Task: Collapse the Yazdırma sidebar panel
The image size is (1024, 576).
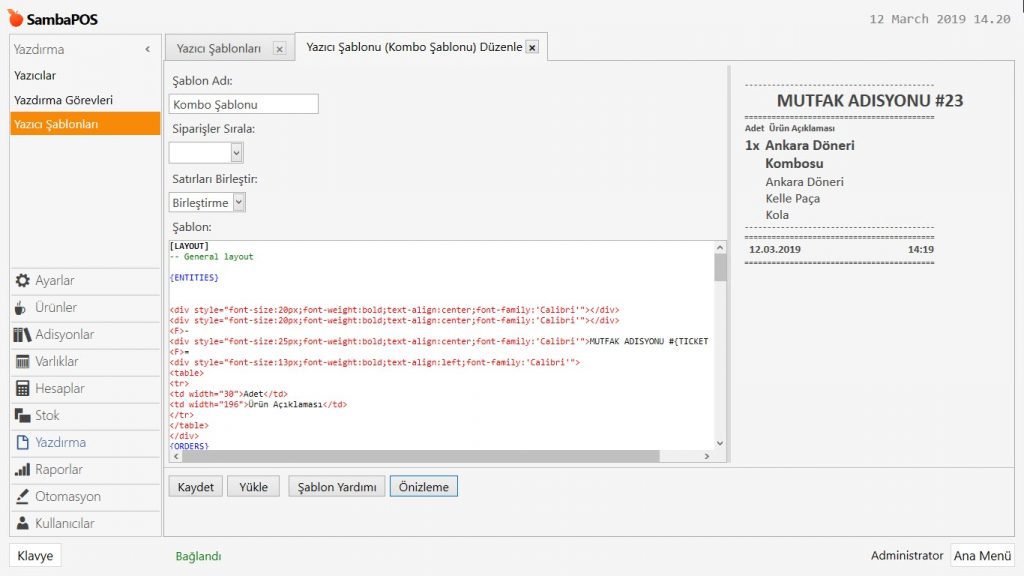Action: click(x=148, y=49)
